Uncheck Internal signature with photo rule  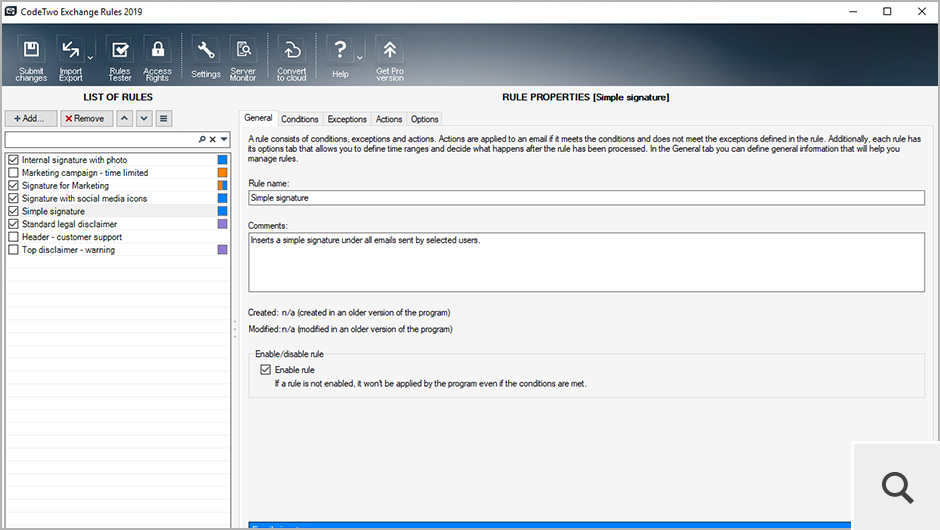(13, 160)
